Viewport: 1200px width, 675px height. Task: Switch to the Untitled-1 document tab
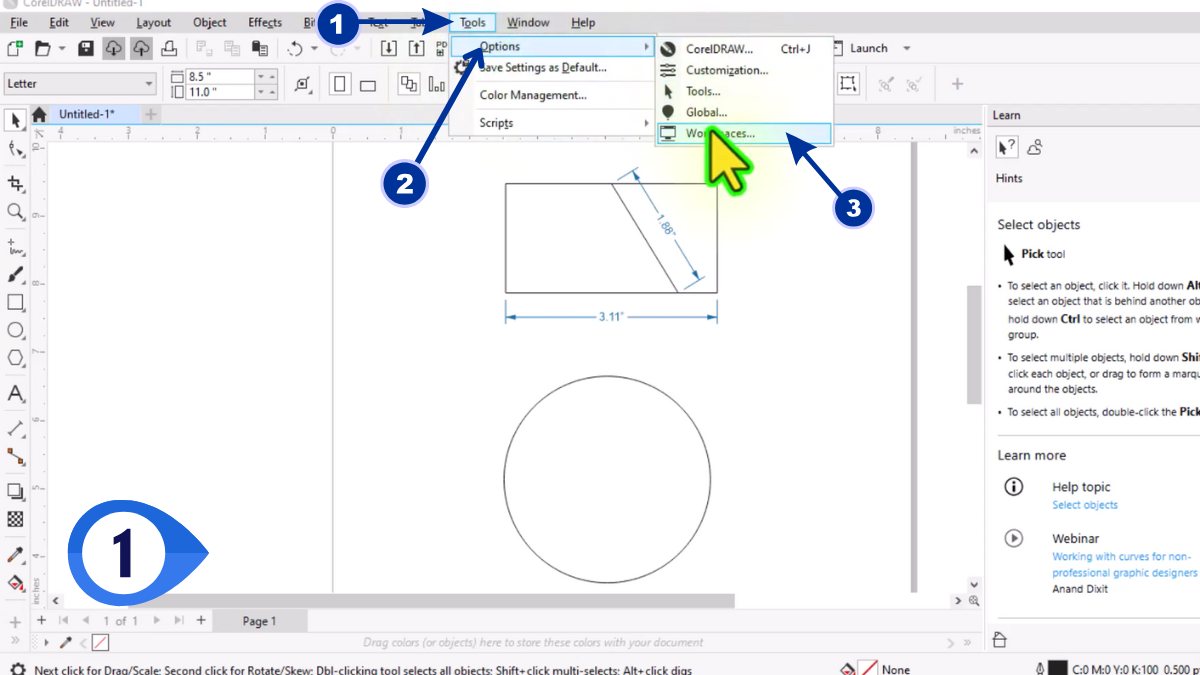pyautogui.click(x=87, y=114)
